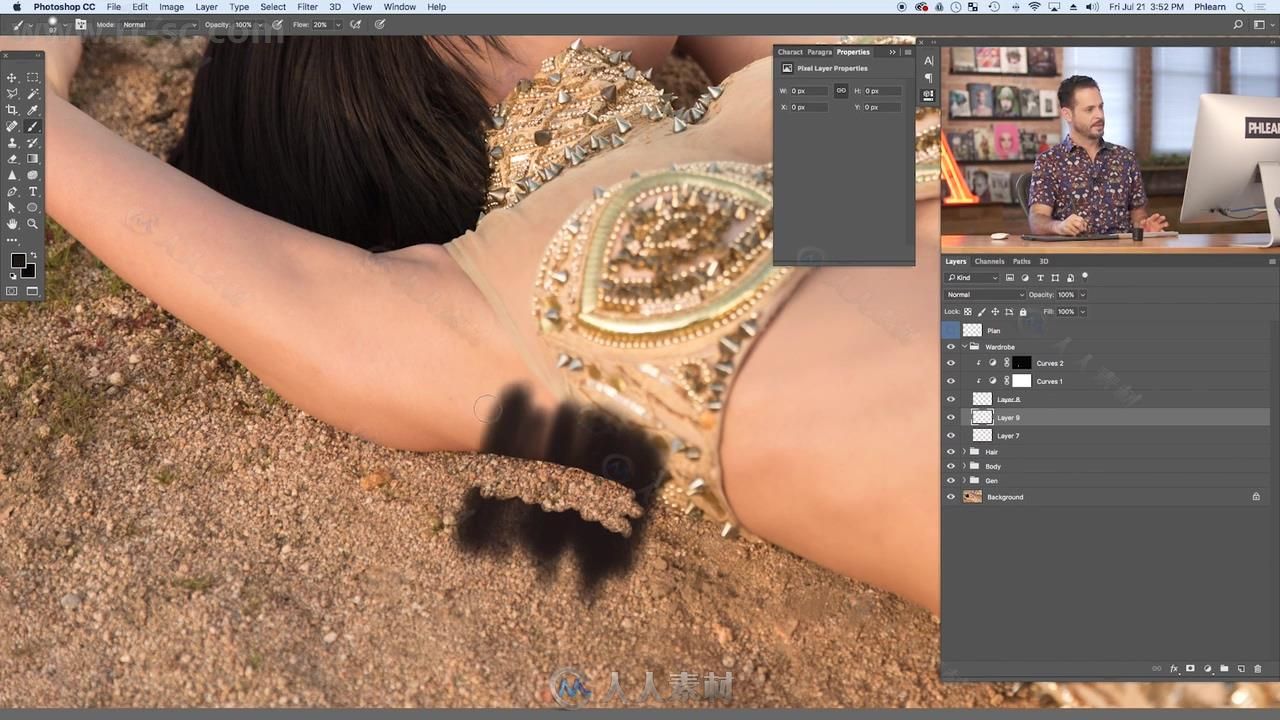Select the Clone Stamp tool

[x=12, y=143]
